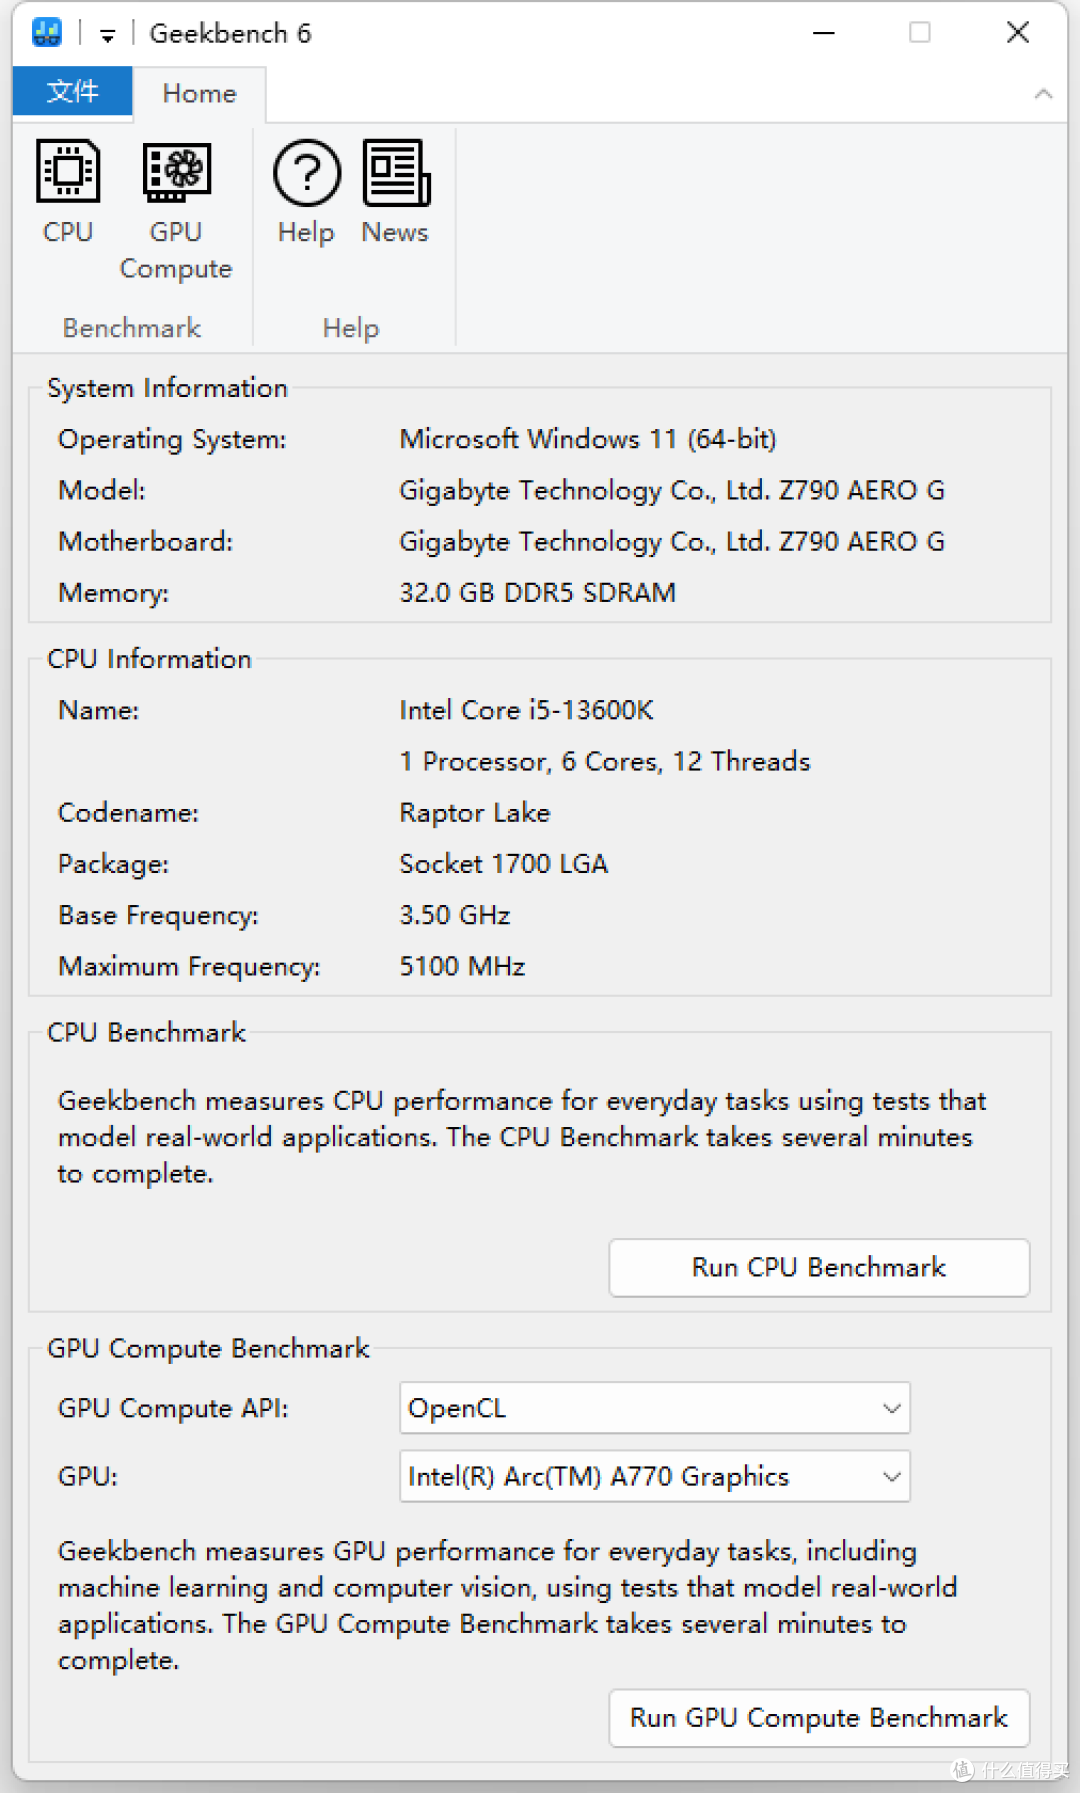Click the Help ribbon group label
This screenshot has width=1080, height=1793.
351,328
